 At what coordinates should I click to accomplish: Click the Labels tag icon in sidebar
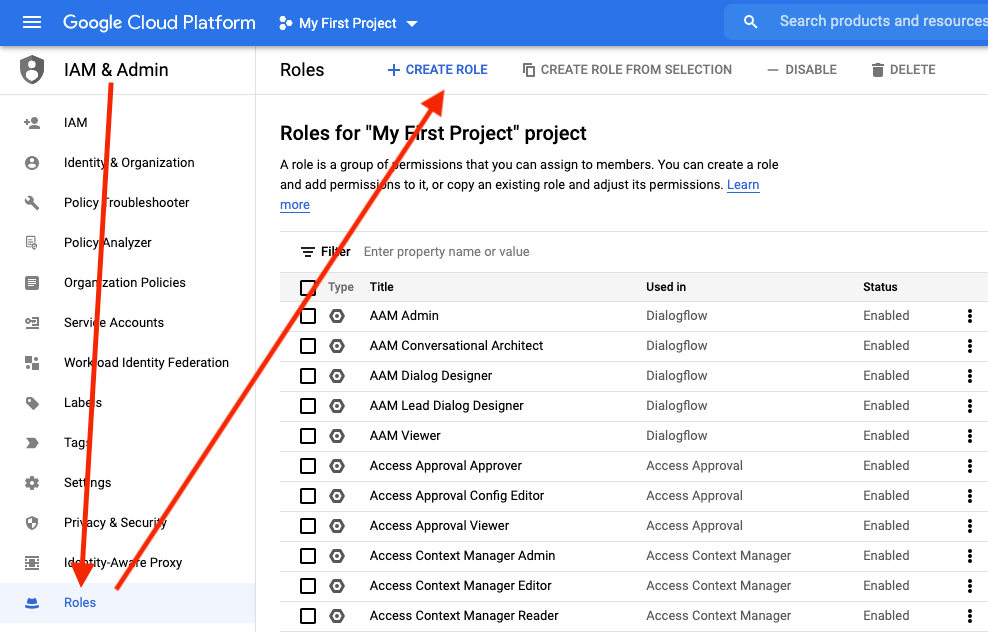click(32, 403)
